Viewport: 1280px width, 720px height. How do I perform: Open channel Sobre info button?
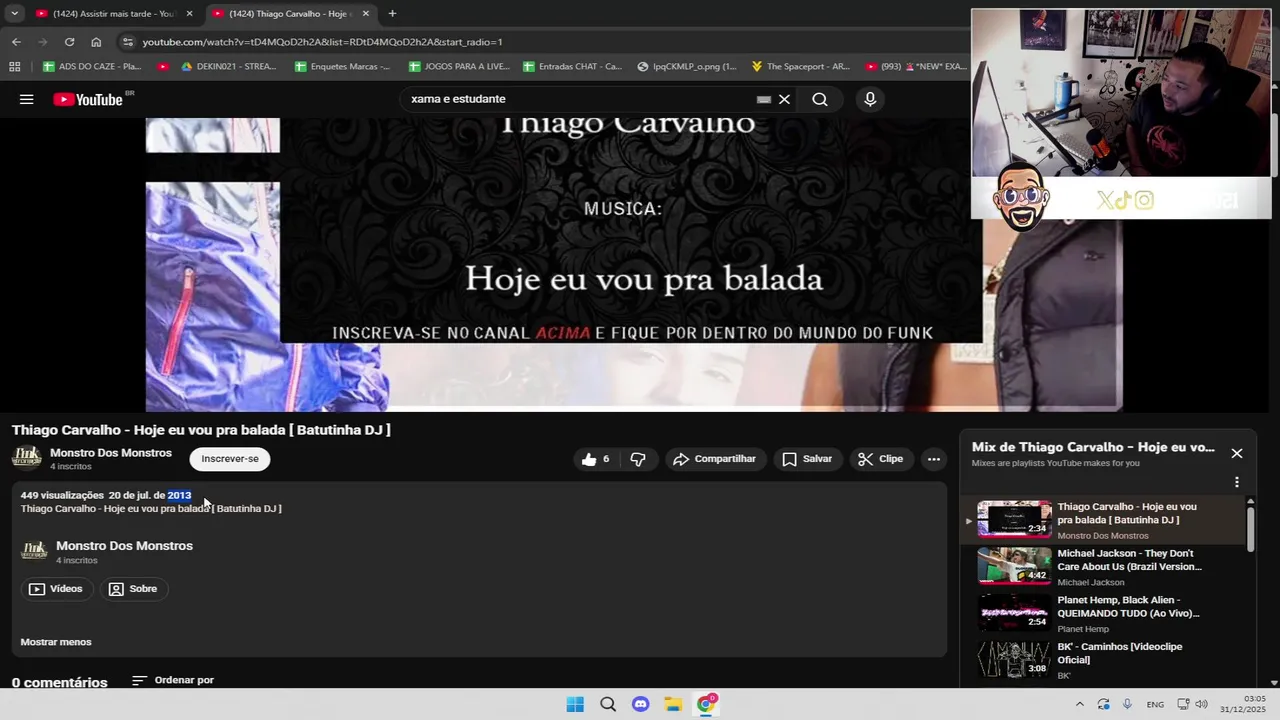(x=133, y=589)
